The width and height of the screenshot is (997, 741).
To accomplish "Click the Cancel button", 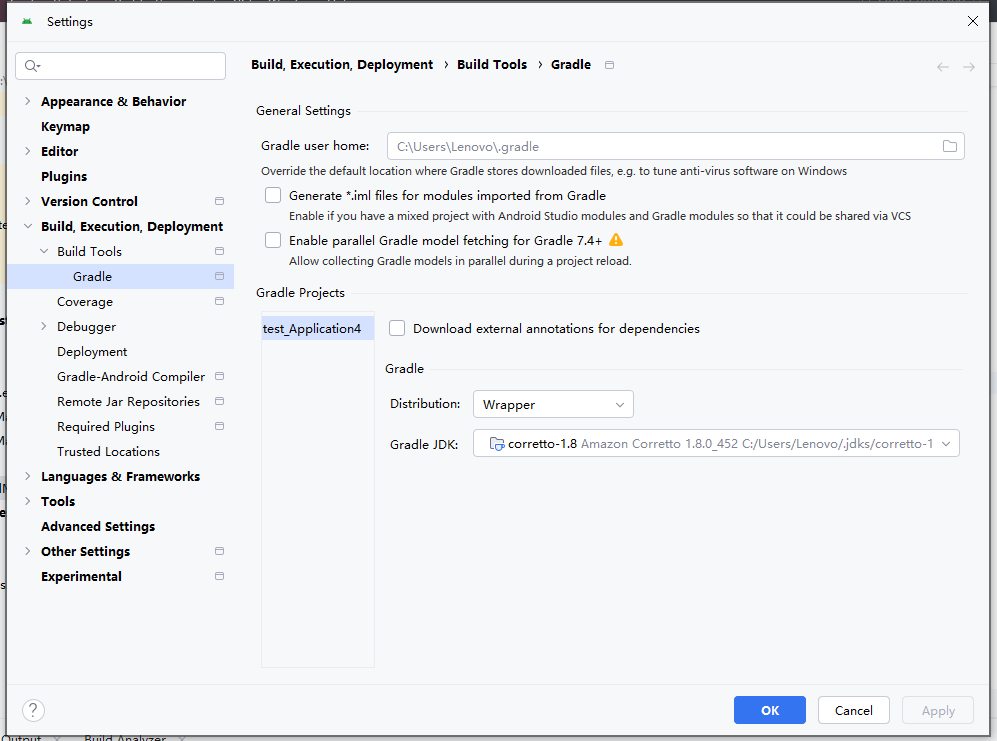I will (853, 710).
